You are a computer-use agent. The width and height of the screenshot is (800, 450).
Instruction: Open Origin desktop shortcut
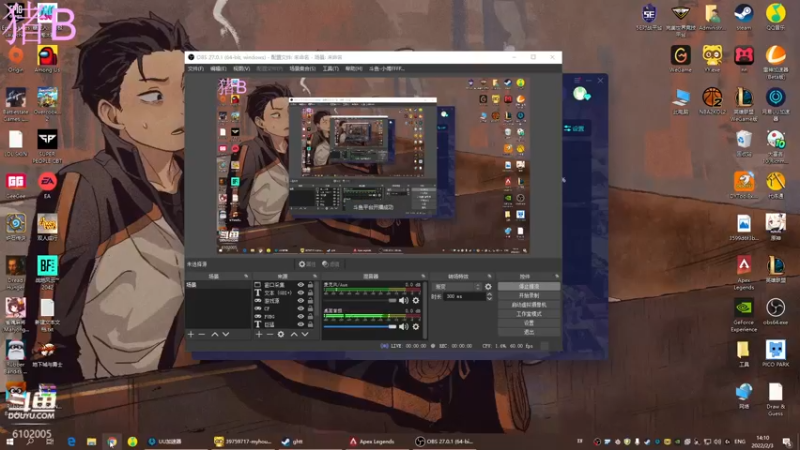(15, 60)
